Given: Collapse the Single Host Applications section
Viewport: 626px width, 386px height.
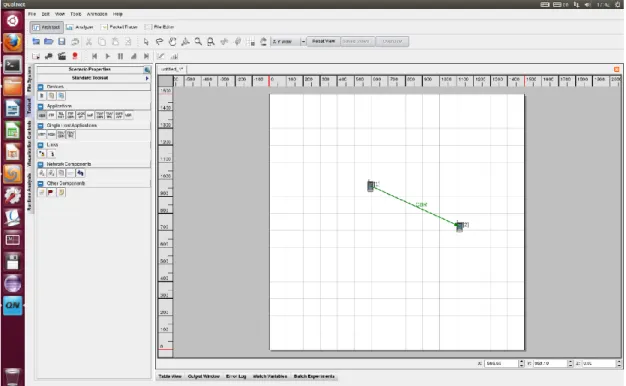Looking at the screenshot, I should coord(40,125).
